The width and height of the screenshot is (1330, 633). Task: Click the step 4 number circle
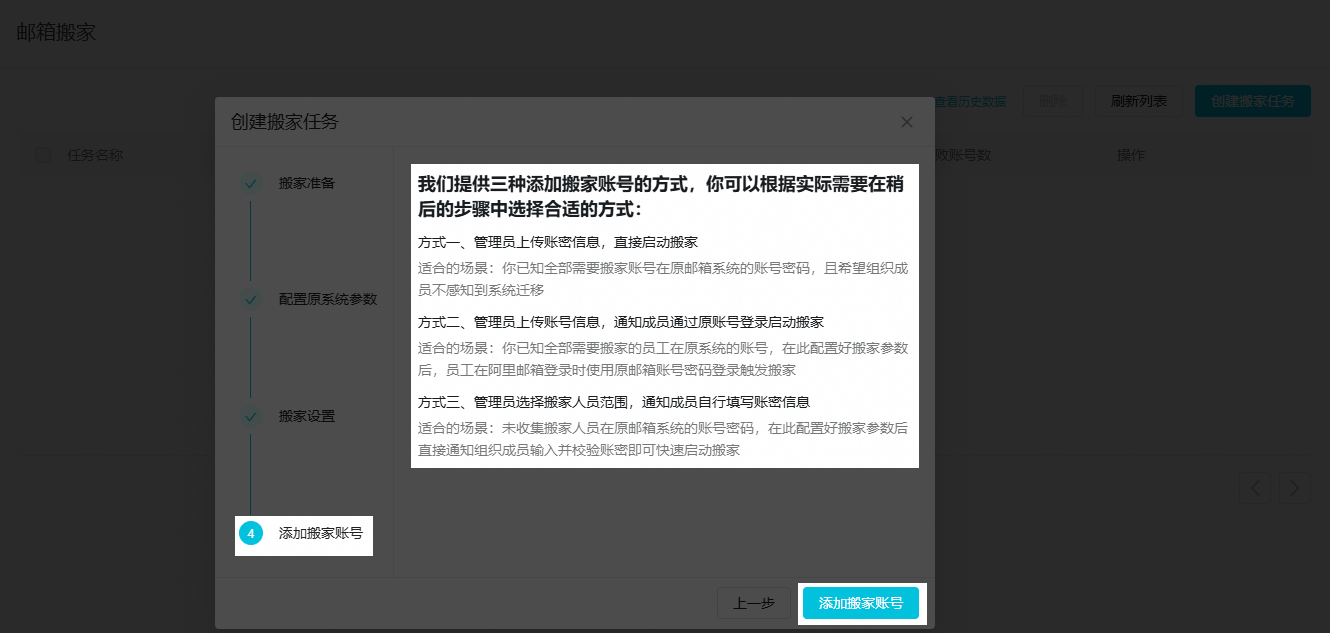pyautogui.click(x=251, y=534)
